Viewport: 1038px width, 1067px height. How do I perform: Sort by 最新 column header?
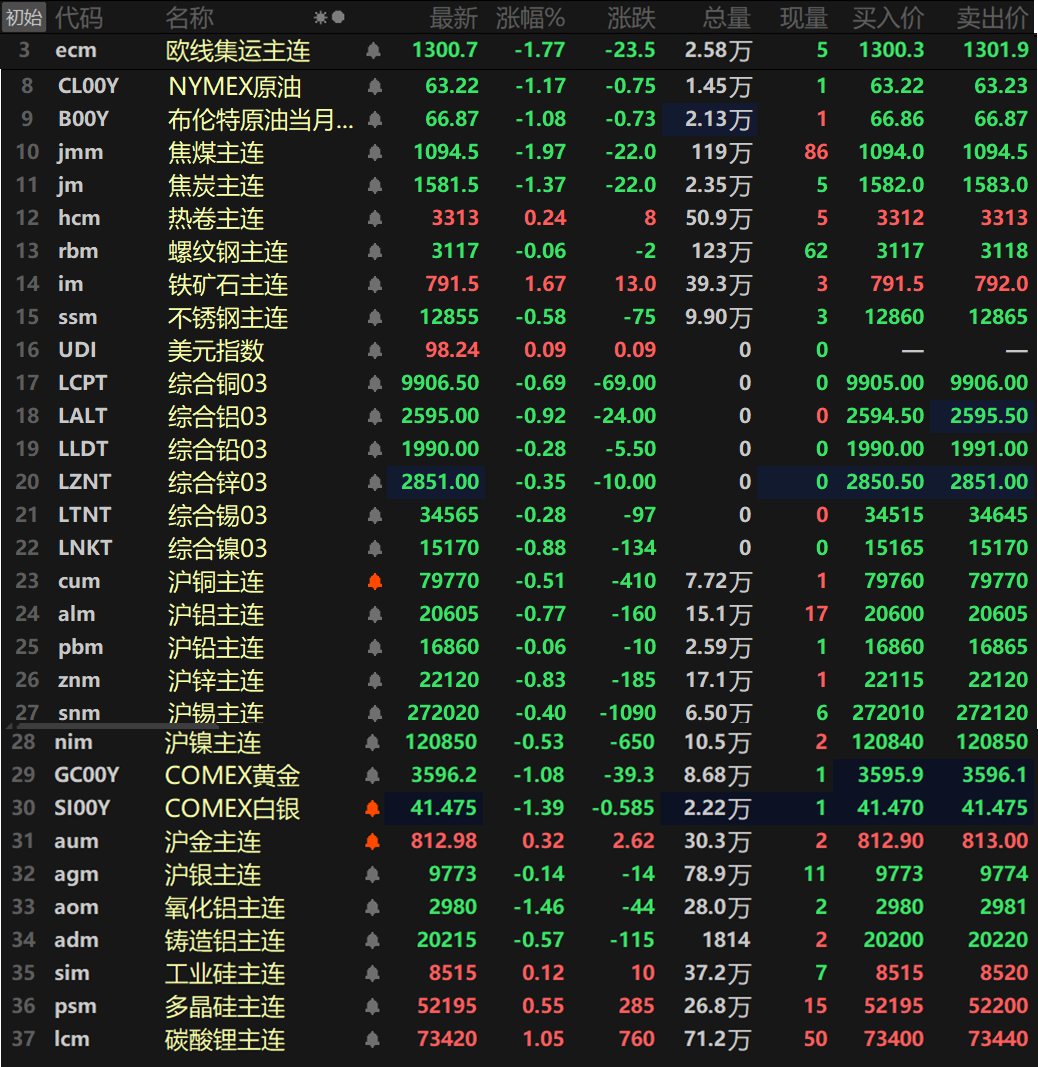point(453,17)
